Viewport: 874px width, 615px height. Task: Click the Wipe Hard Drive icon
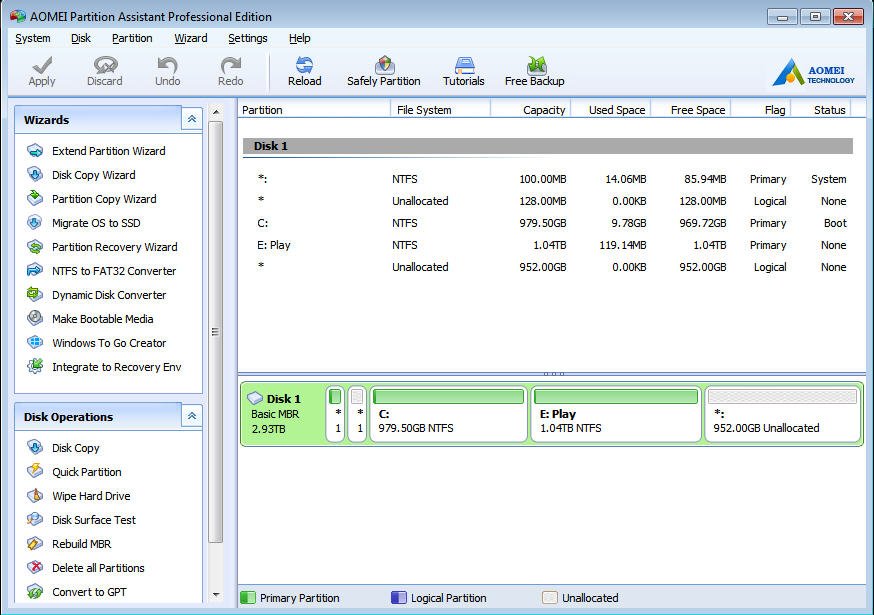[35, 496]
